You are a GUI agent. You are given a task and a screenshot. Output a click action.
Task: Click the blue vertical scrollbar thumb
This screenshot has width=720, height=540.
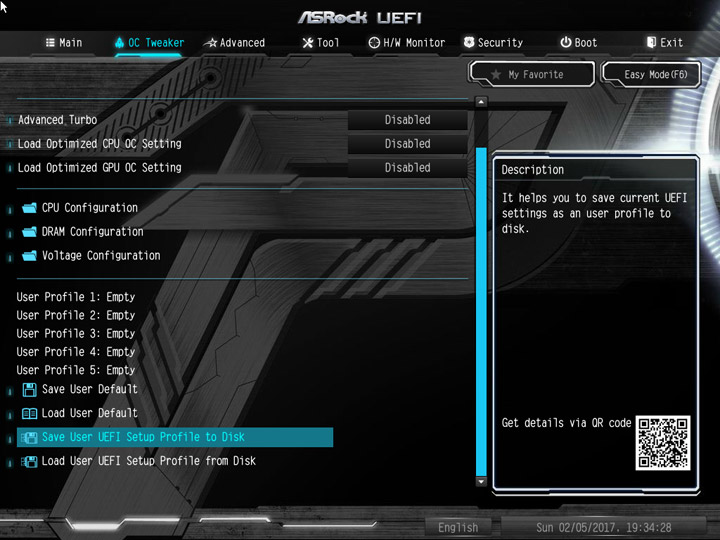point(481,311)
